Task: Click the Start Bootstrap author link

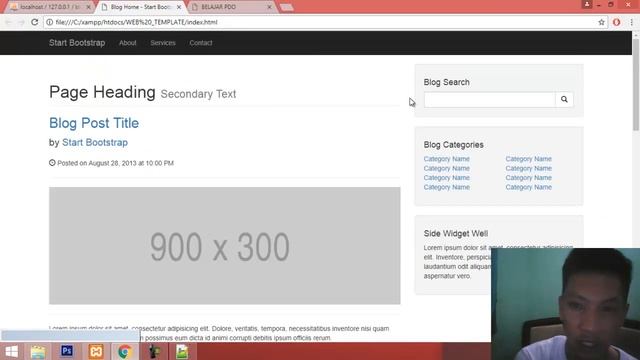Action: (95, 142)
